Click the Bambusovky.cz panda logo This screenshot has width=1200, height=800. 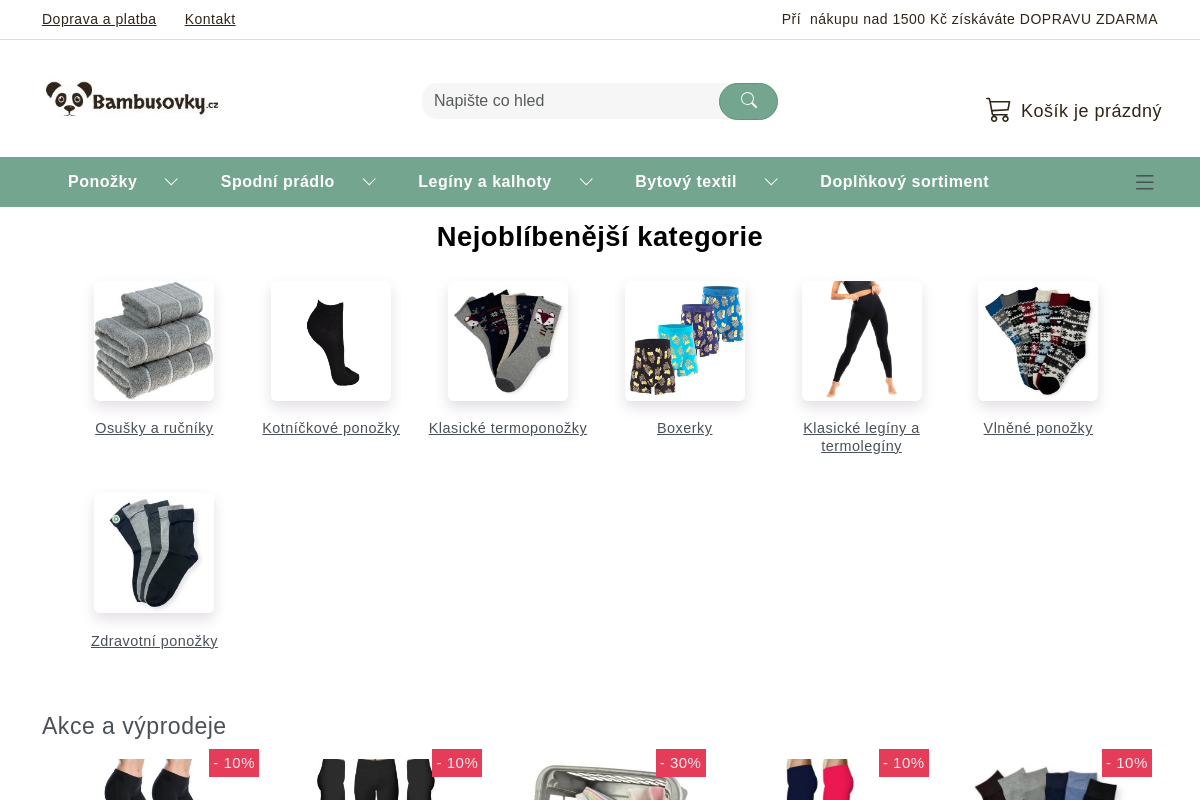[130, 98]
